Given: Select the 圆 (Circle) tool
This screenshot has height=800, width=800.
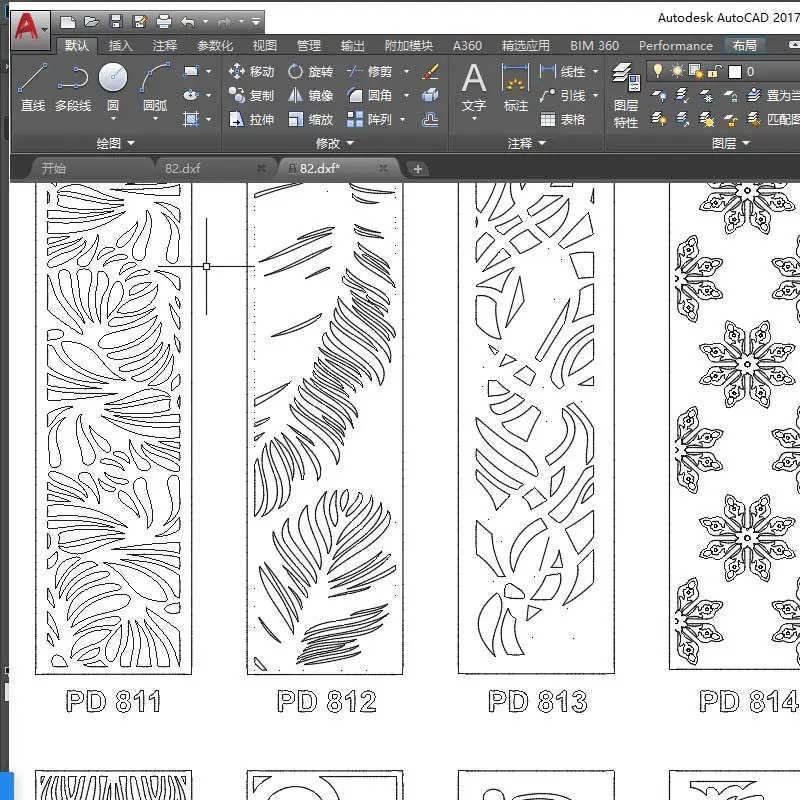Looking at the screenshot, I should click(x=113, y=88).
